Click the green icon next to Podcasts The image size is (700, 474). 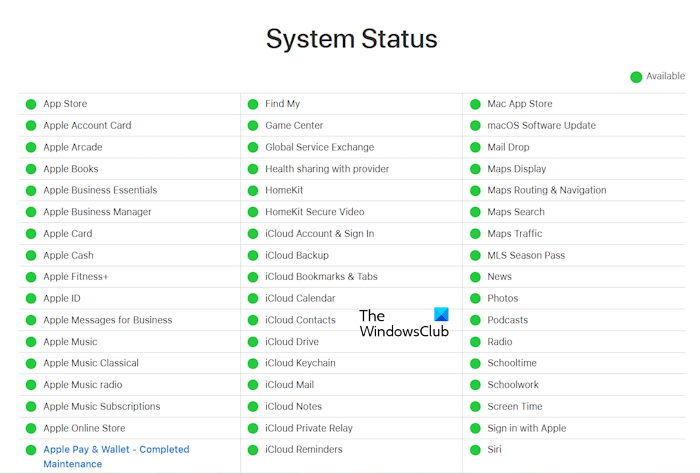click(475, 320)
